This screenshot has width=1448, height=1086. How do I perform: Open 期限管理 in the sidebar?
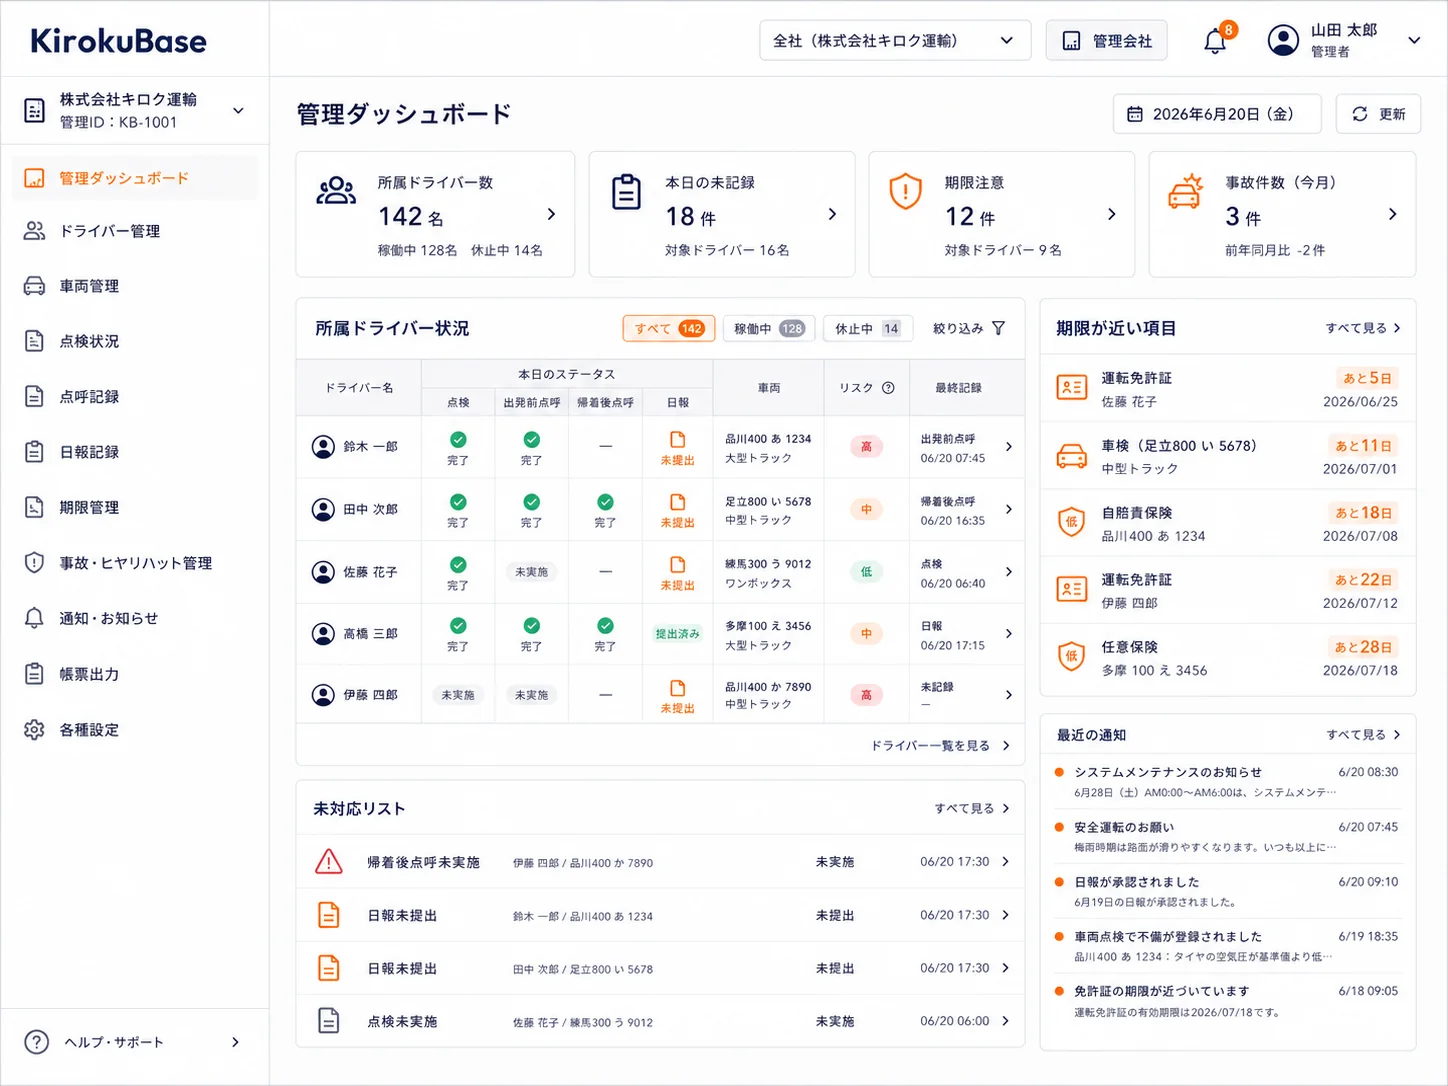pos(134,507)
